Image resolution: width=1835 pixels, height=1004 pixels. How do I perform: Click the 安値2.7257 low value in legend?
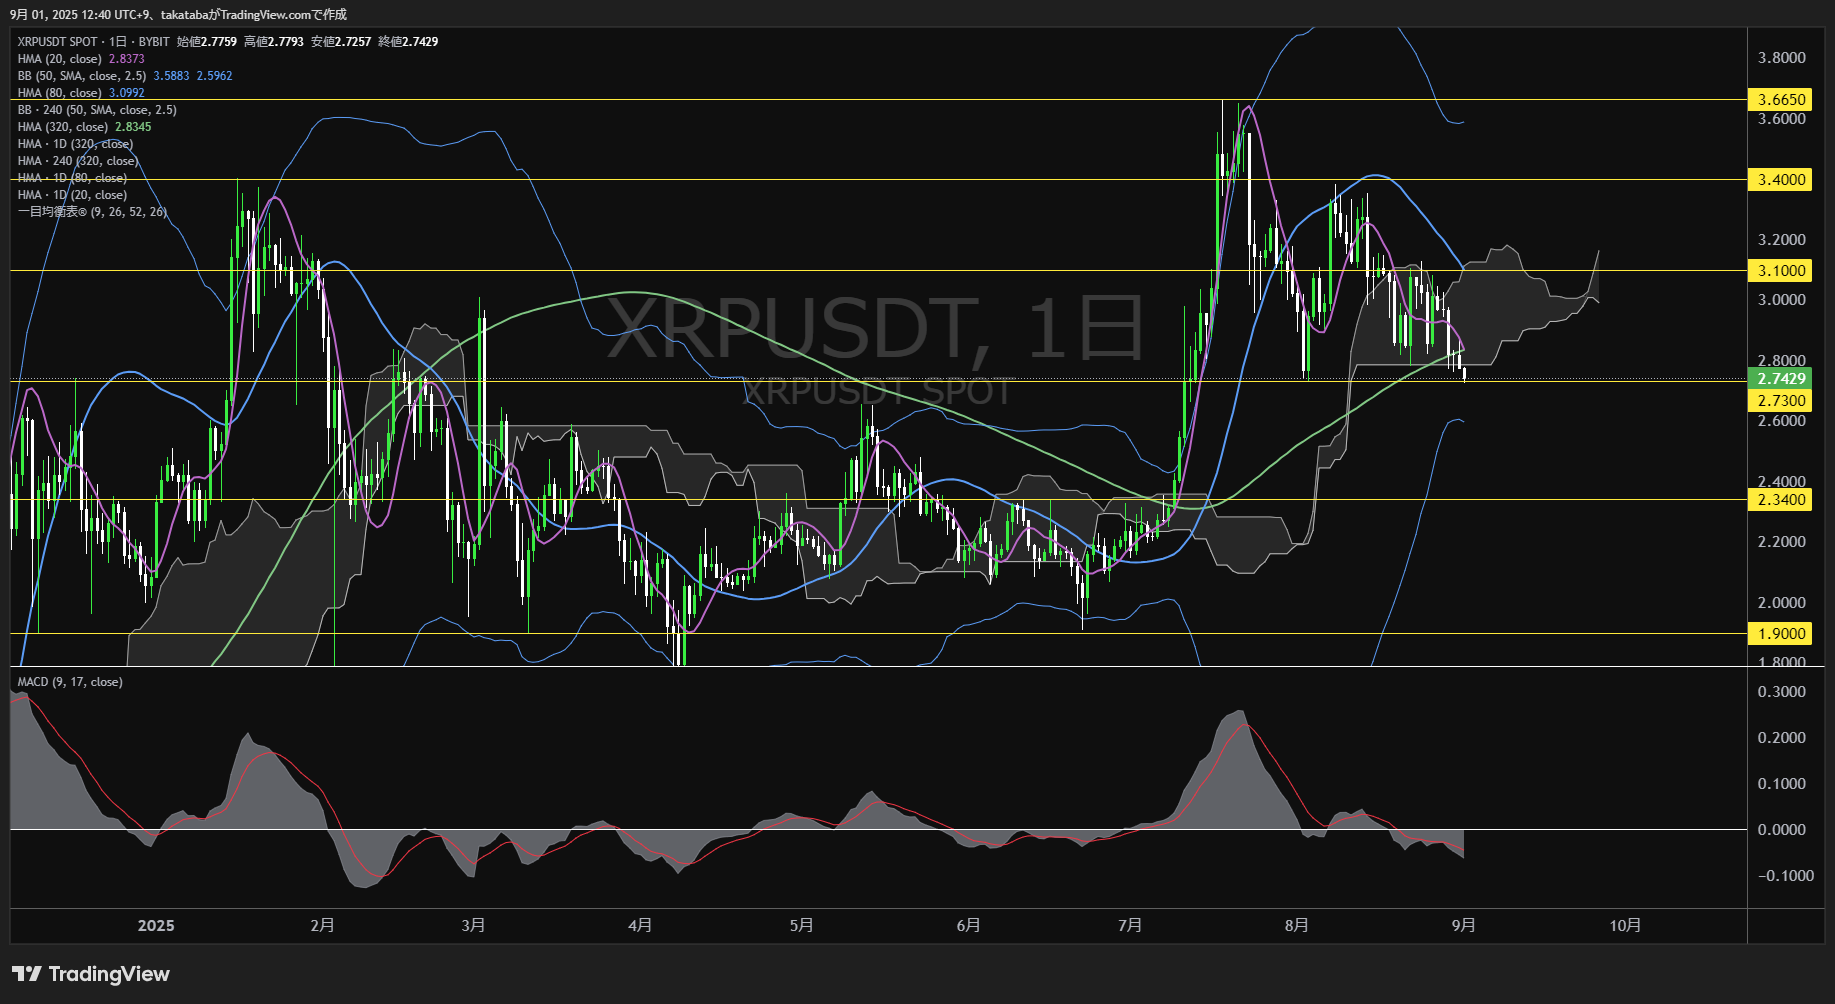click(x=341, y=42)
